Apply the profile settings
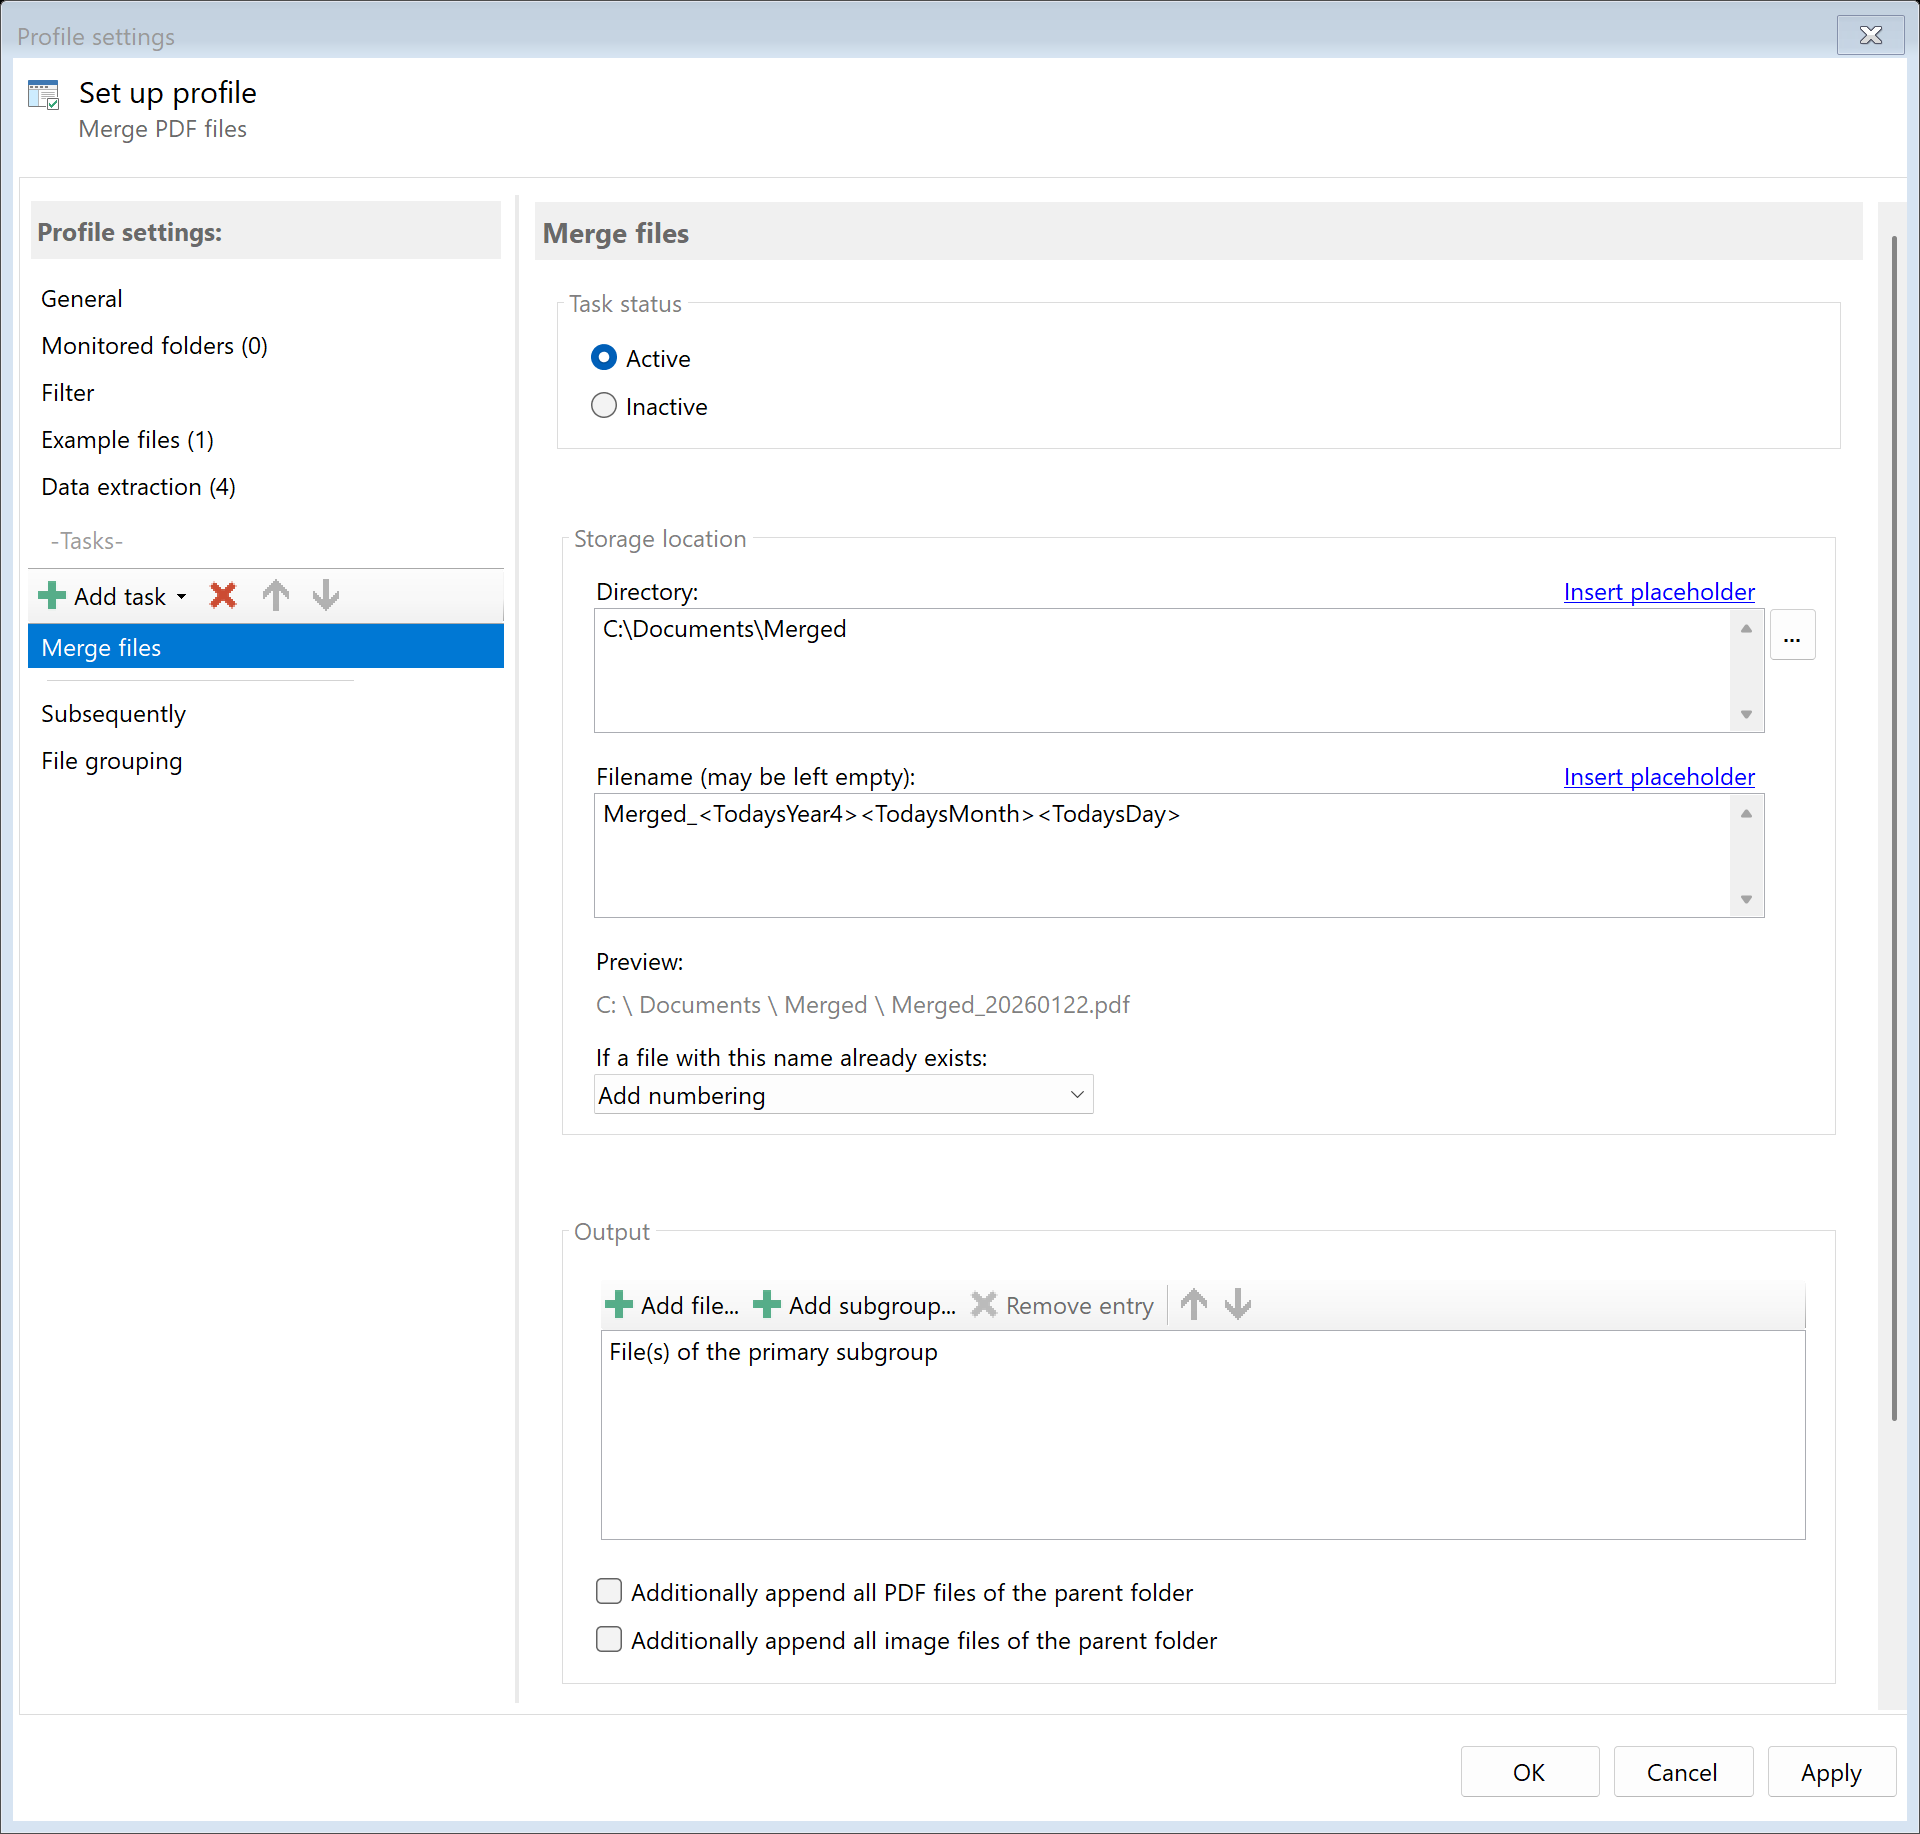The height and width of the screenshot is (1834, 1920). point(1830,1771)
